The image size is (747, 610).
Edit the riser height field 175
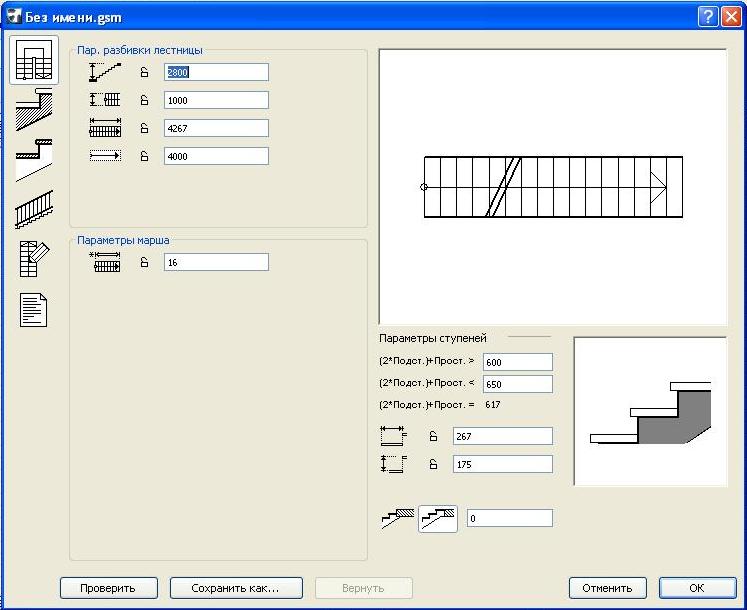pyautogui.click(x=503, y=464)
